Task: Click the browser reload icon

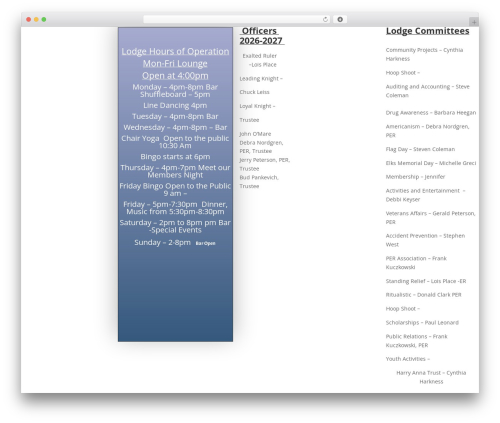Action: 325,20
